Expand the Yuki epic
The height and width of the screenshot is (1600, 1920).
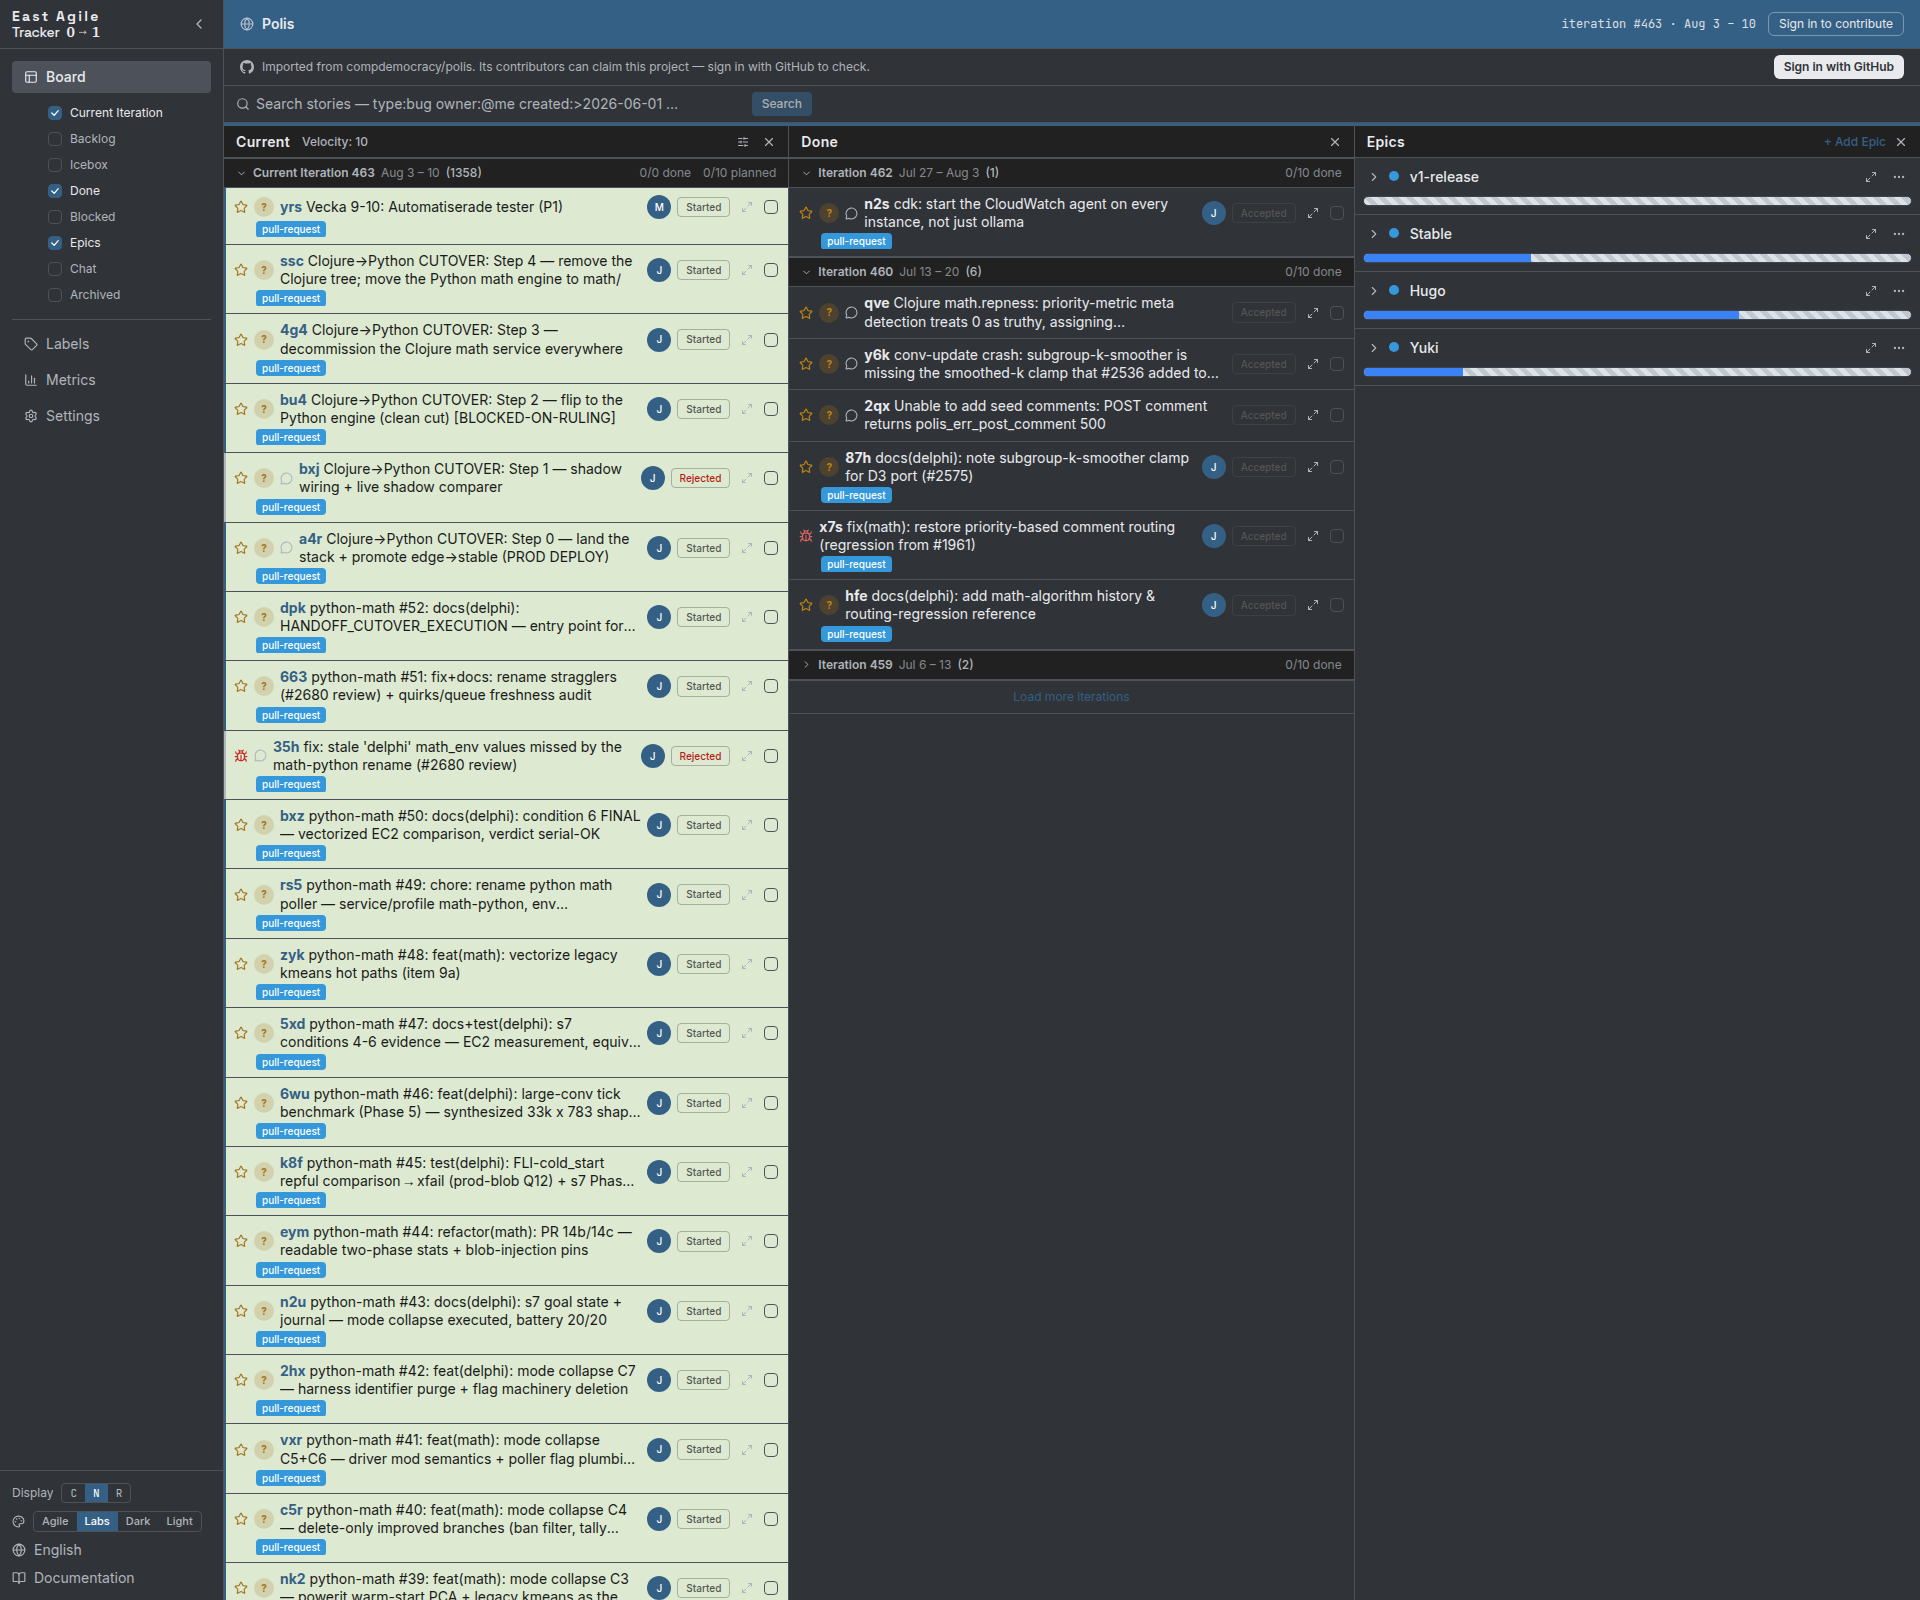click(1374, 348)
